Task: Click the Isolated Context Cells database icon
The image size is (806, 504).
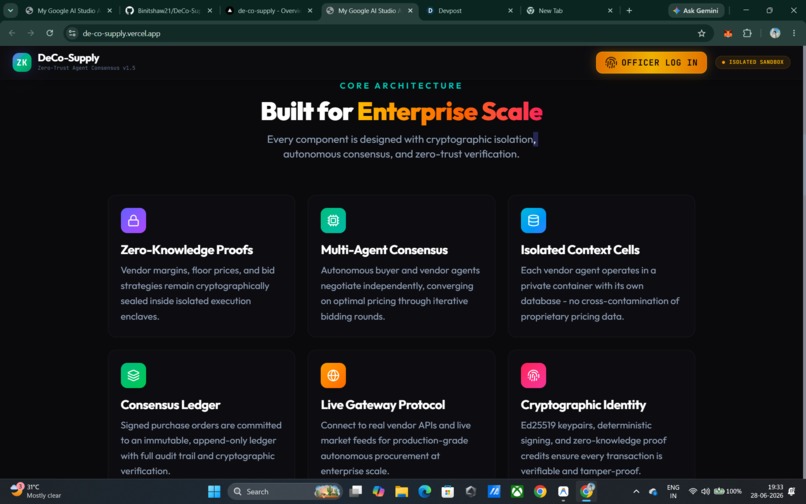Action: [533, 221]
